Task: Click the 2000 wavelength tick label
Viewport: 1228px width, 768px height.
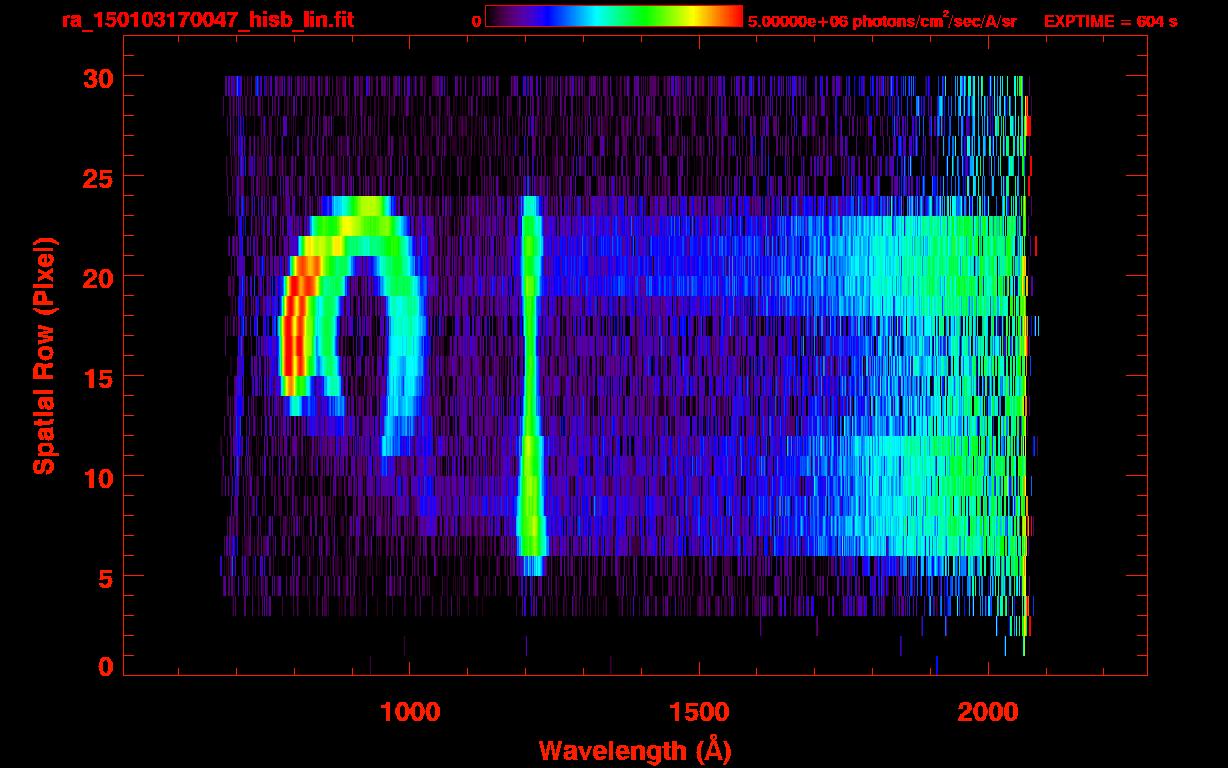Action: (988, 712)
